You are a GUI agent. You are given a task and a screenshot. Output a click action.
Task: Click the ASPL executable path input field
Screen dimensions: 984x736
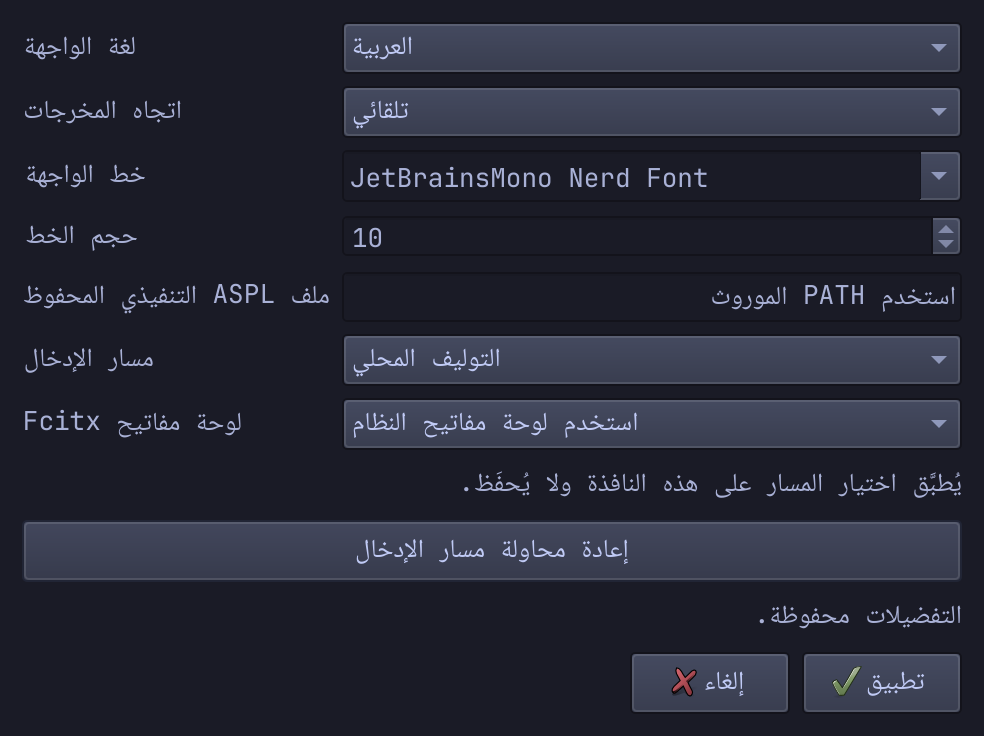tap(651, 297)
